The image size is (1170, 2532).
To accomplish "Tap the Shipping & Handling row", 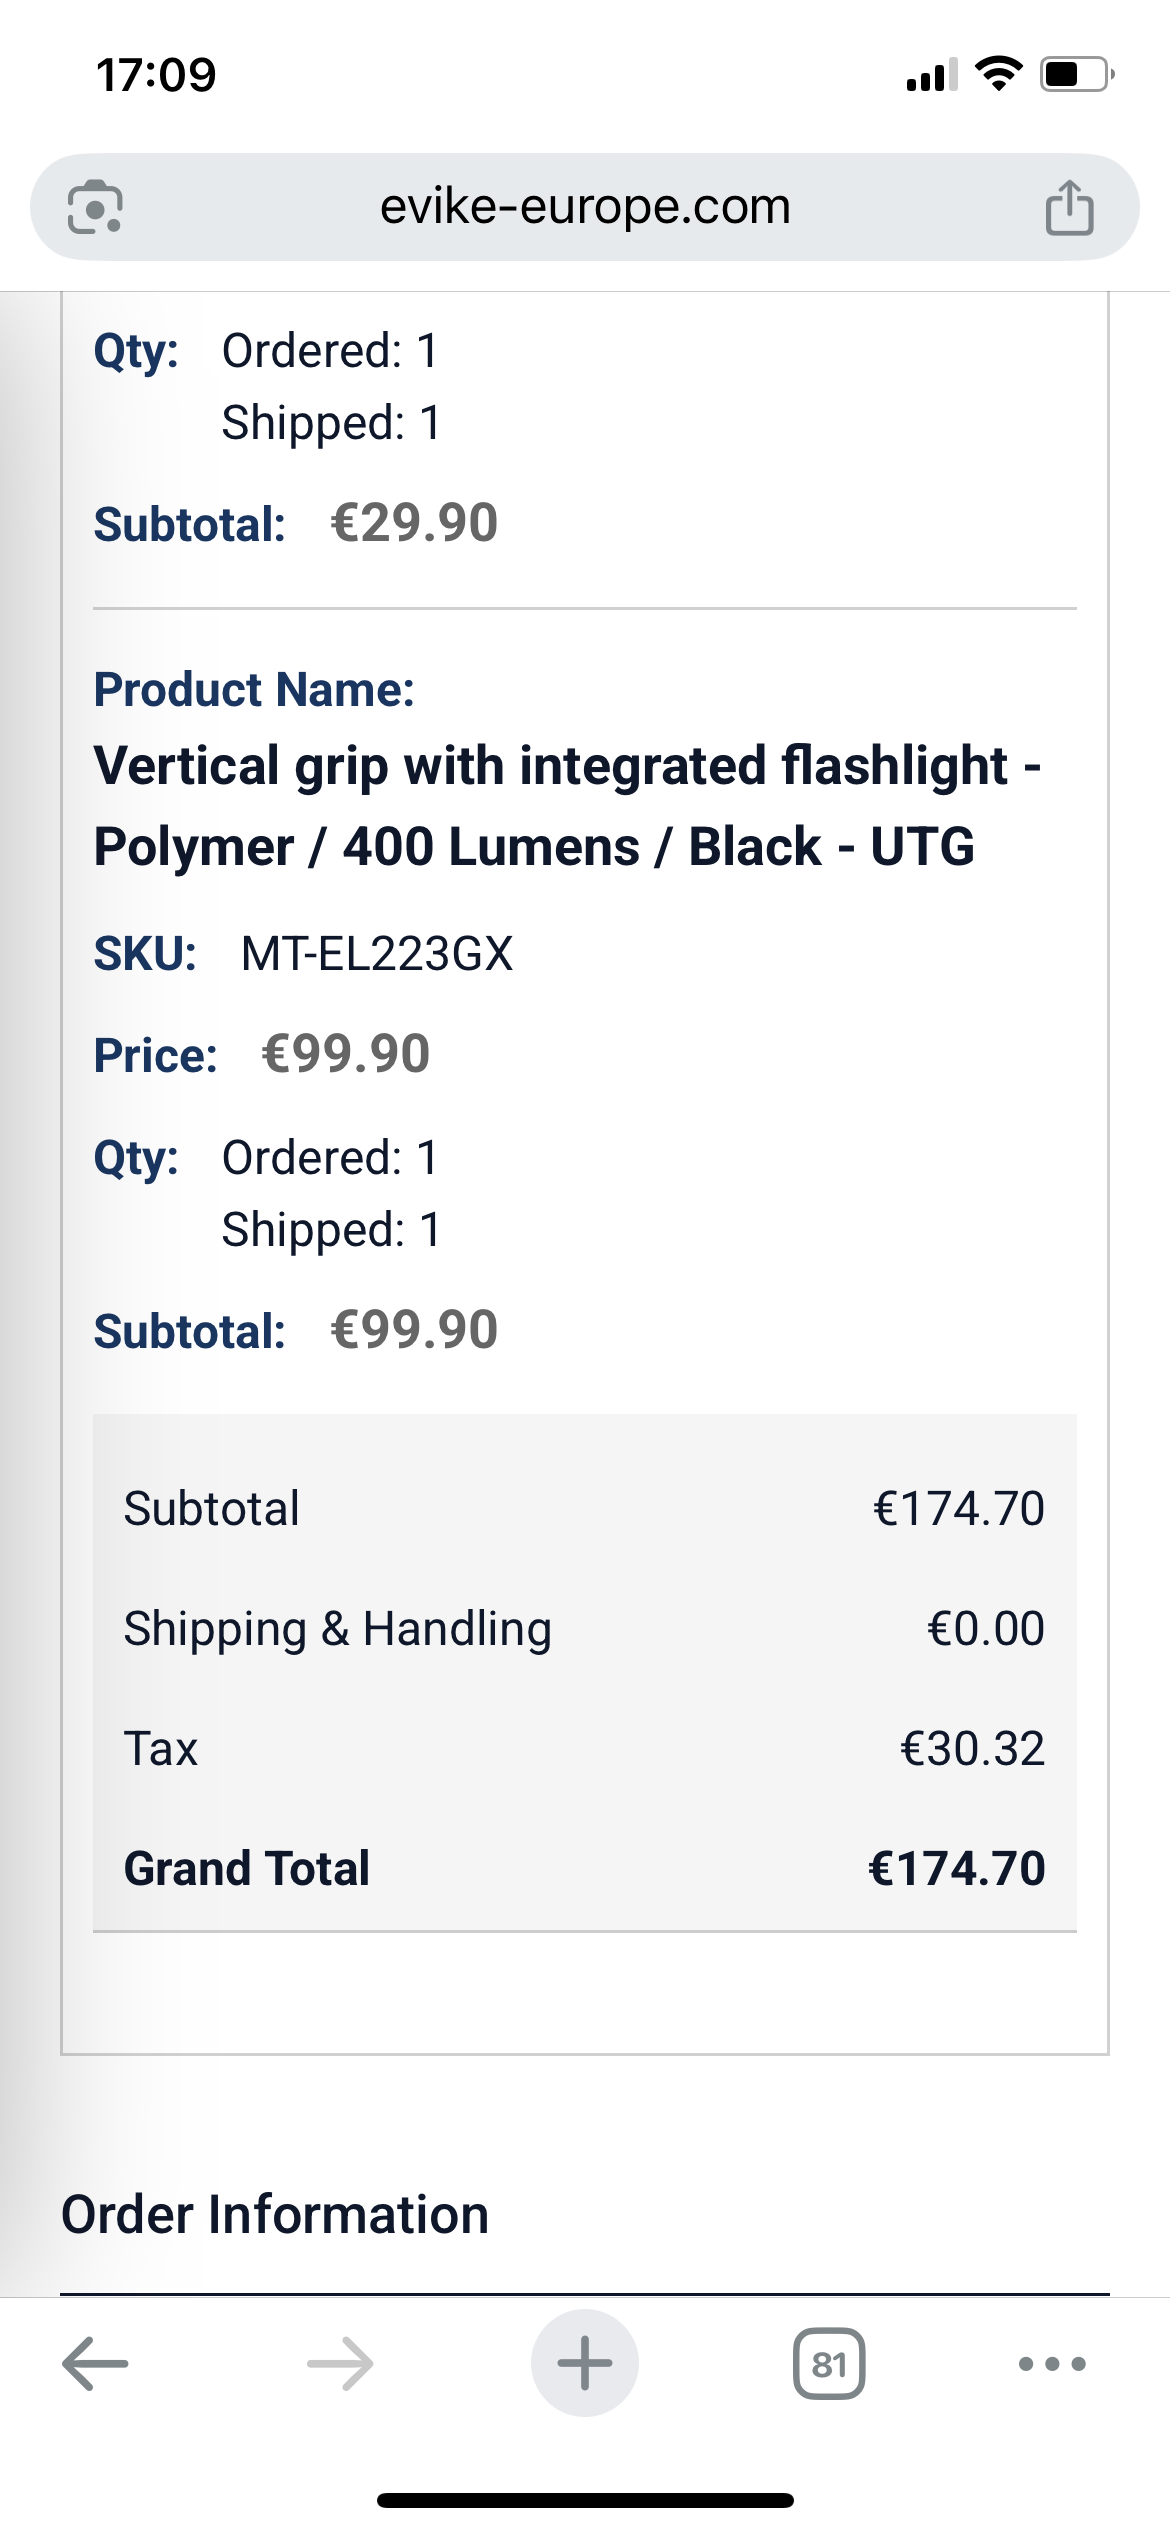I will (x=585, y=1628).
